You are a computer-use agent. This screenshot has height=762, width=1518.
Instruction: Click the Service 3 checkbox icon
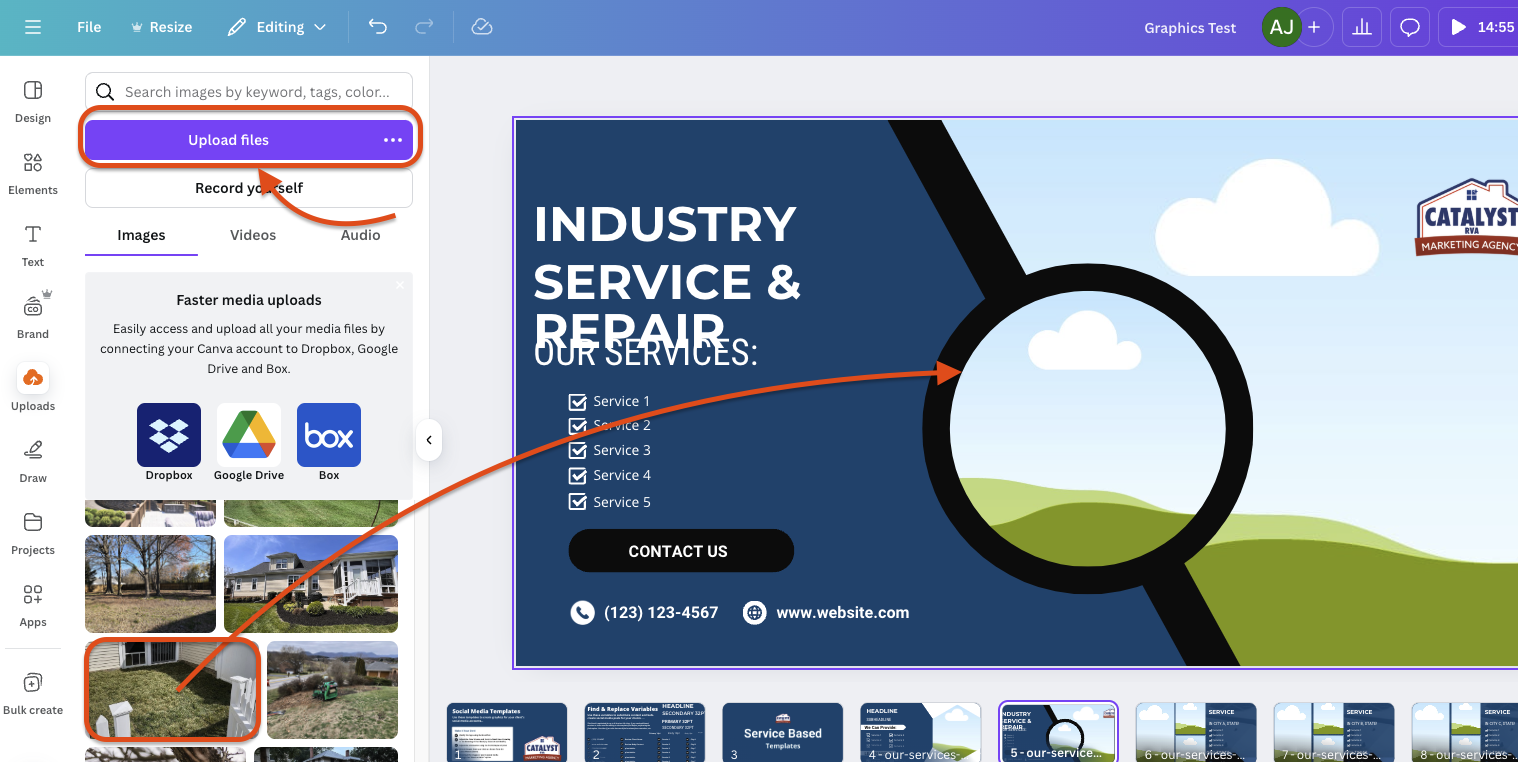pyautogui.click(x=577, y=451)
